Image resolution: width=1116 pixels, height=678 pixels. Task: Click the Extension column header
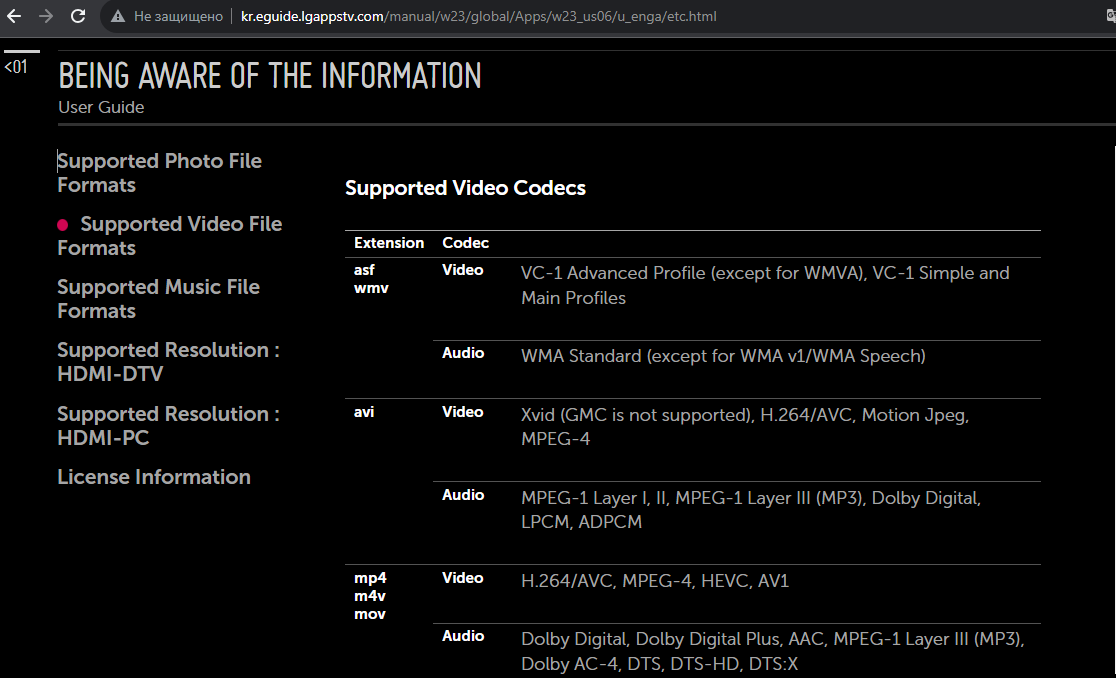pyautogui.click(x=389, y=243)
